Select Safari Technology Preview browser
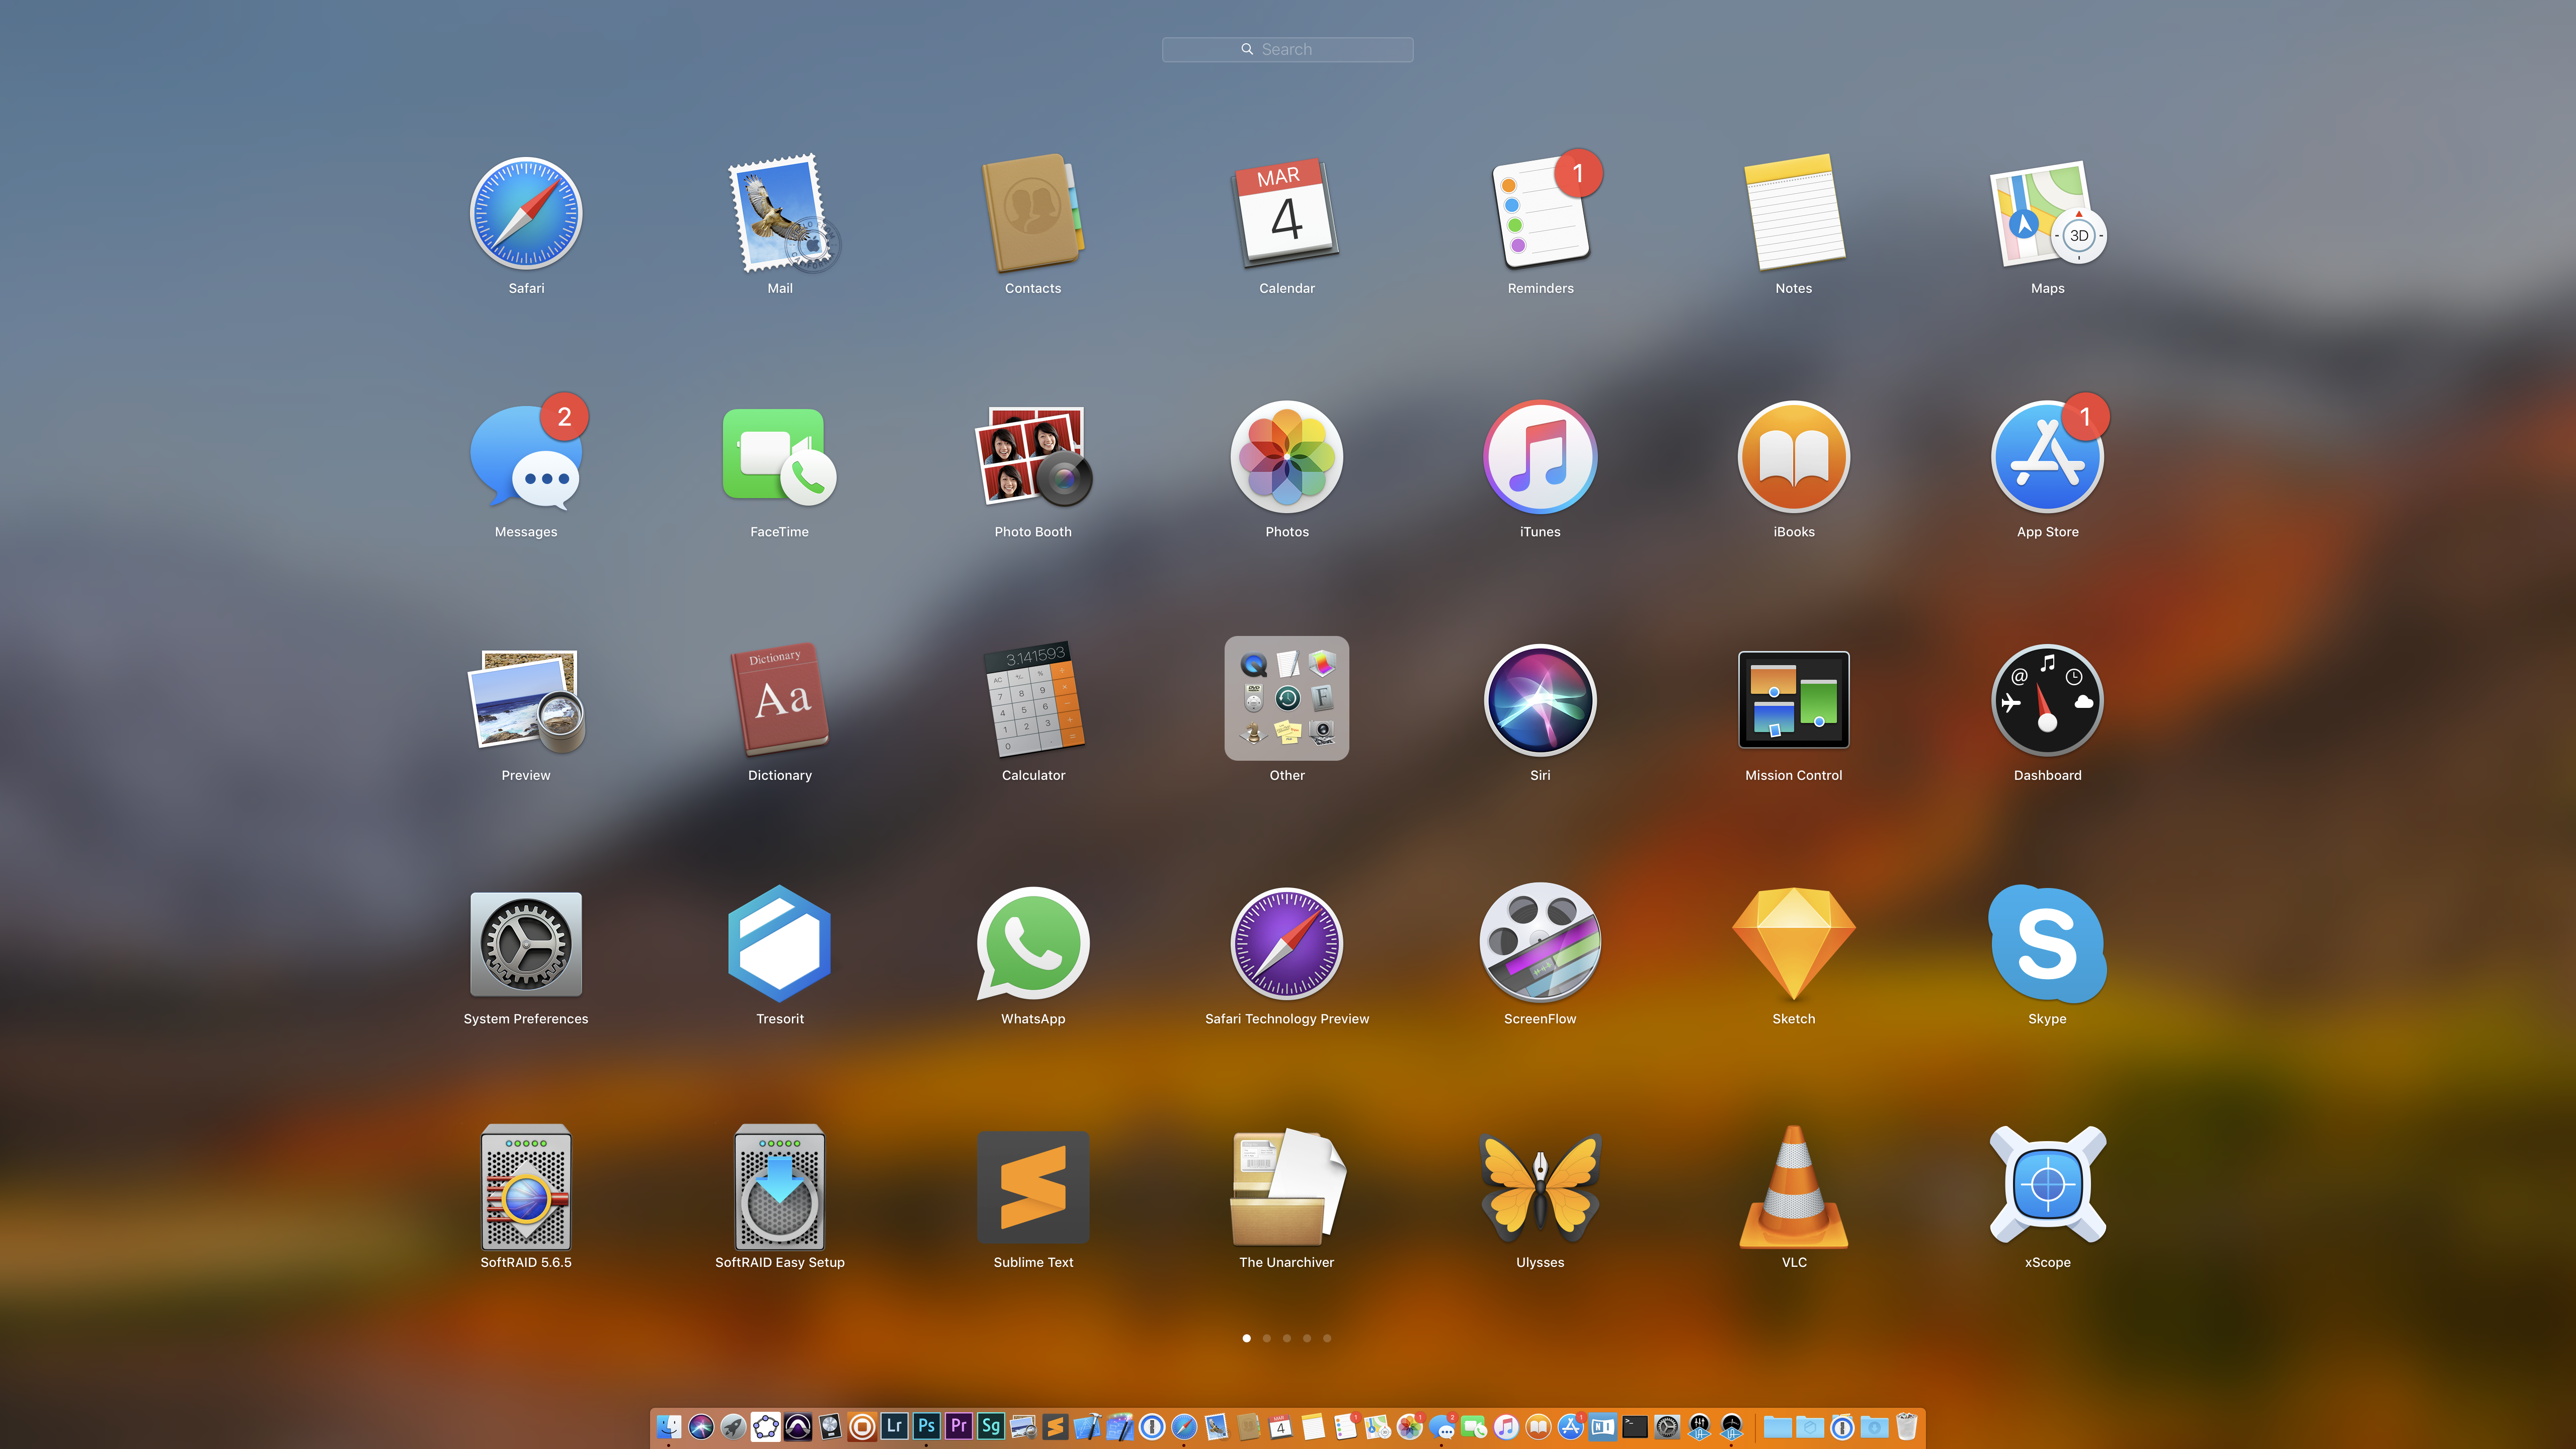2576x1449 pixels. [1286, 943]
